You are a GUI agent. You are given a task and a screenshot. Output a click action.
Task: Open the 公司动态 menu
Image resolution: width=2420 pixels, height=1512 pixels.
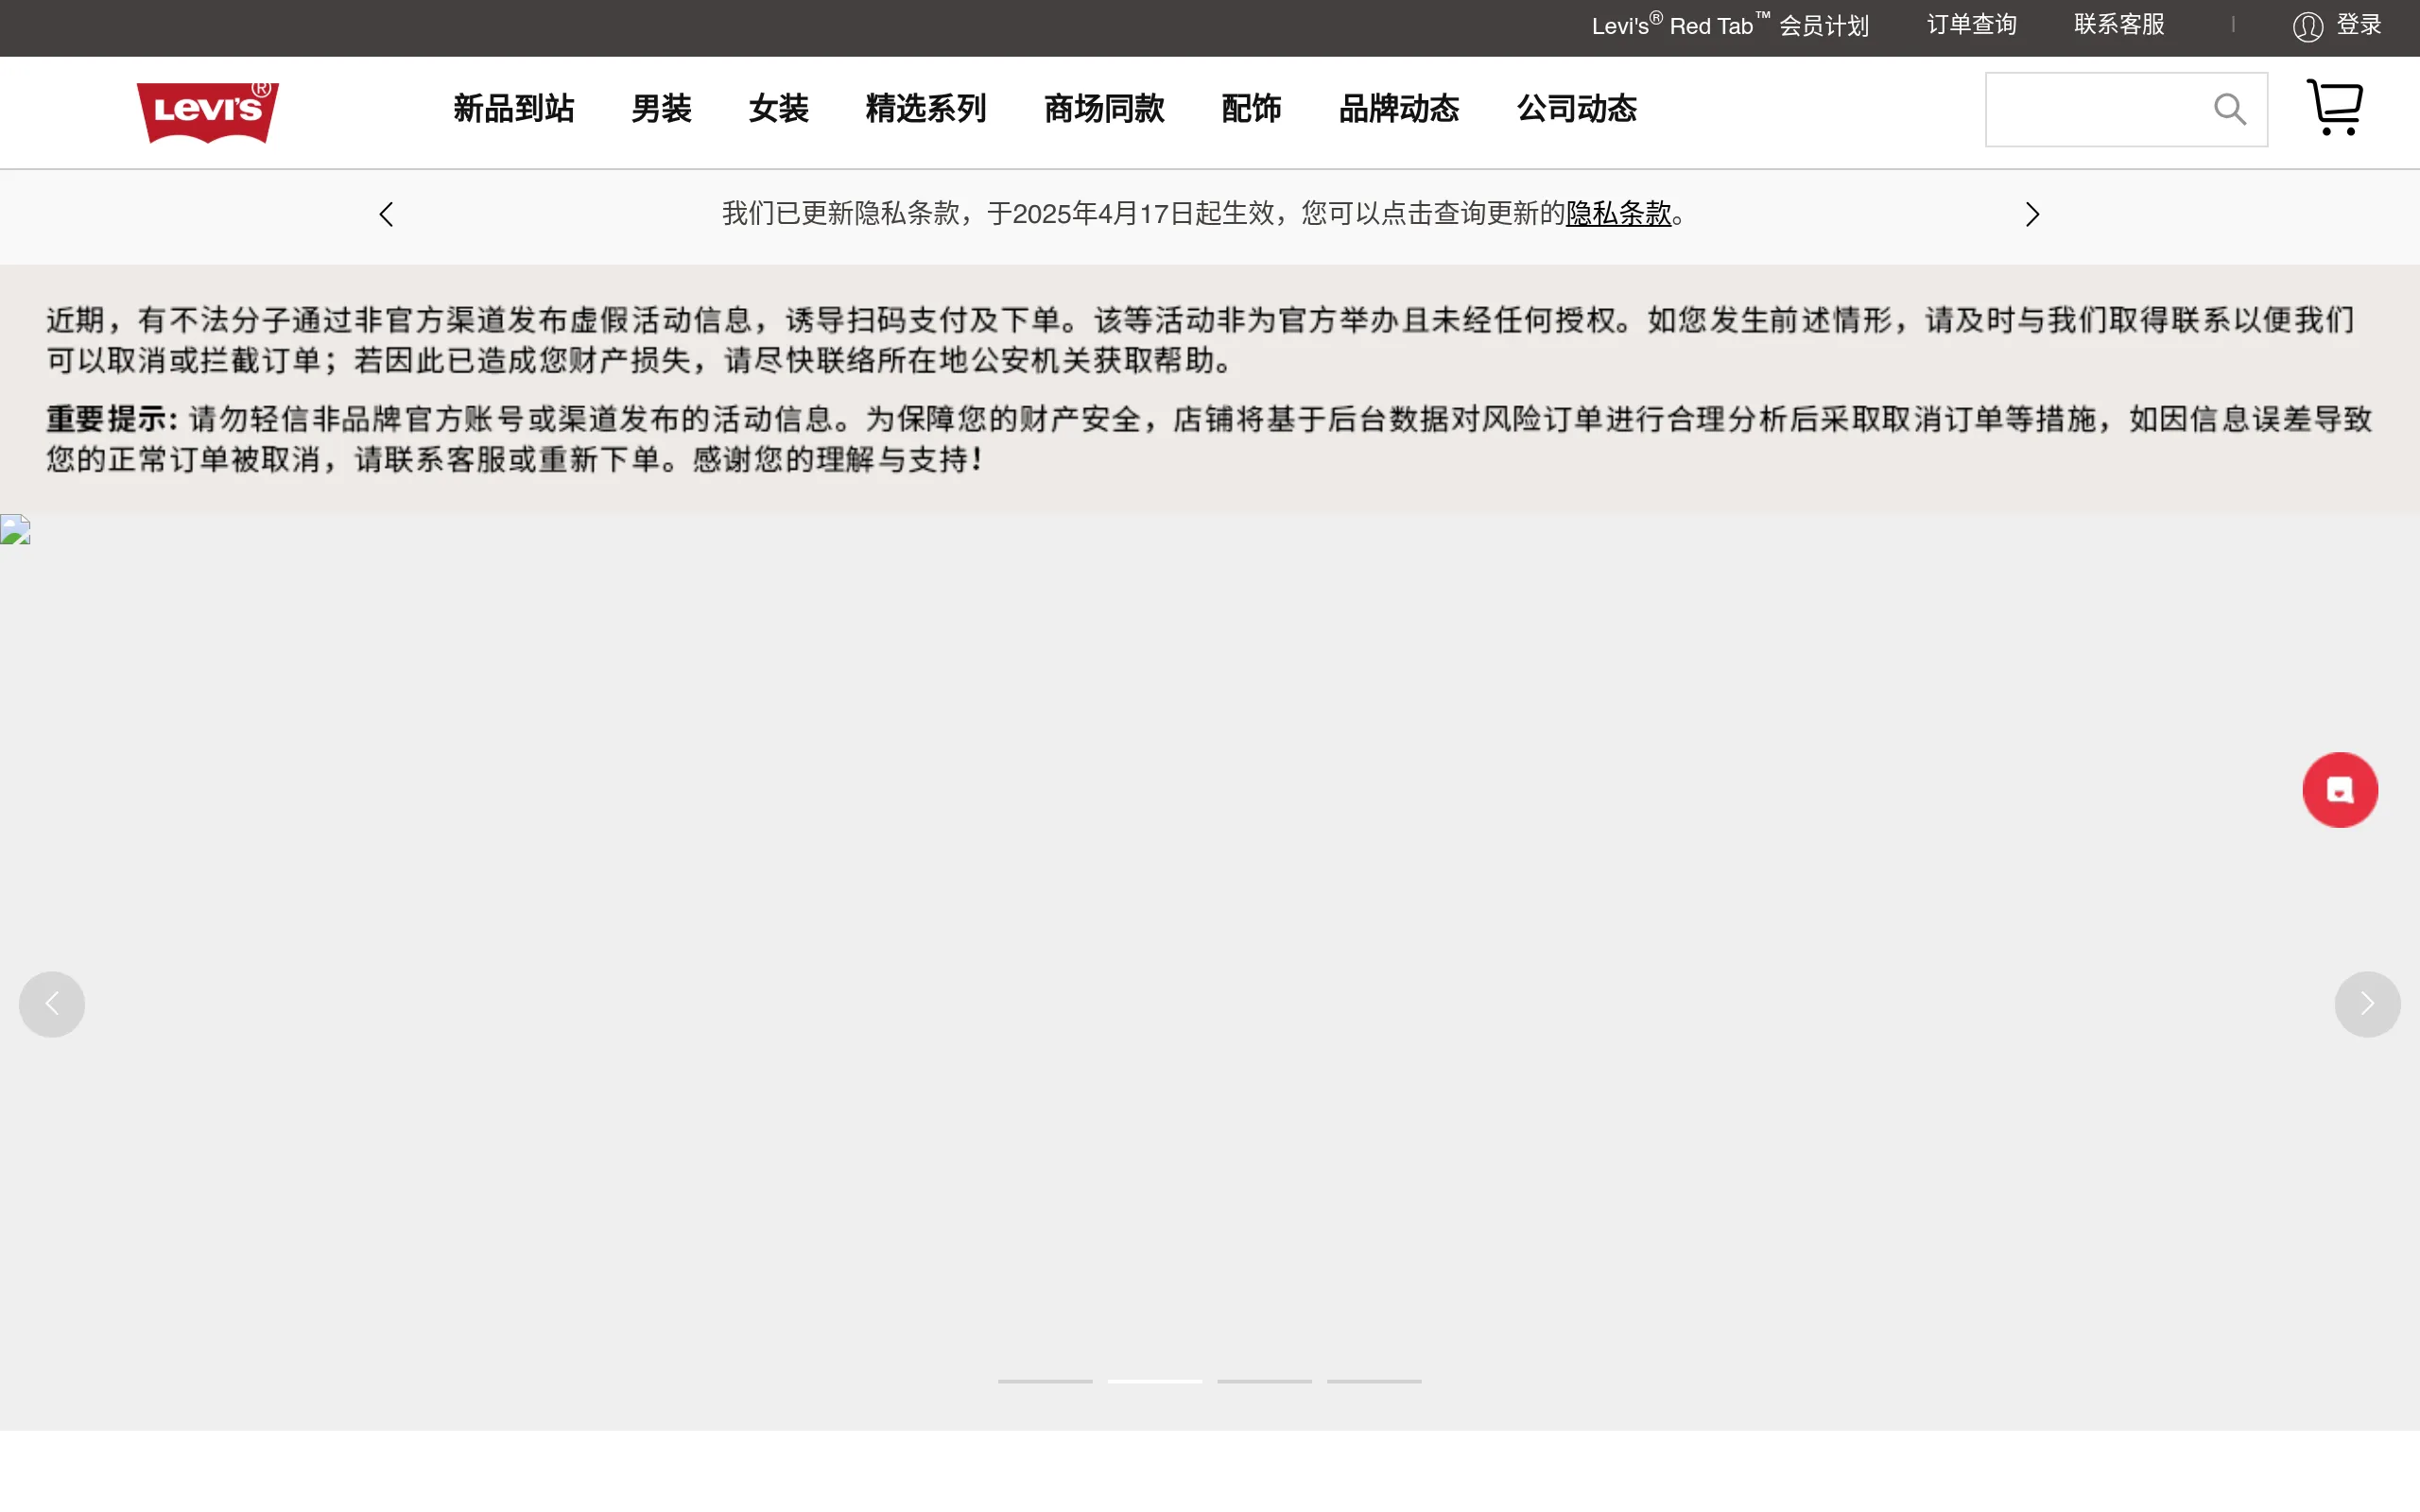pos(1577,108)
